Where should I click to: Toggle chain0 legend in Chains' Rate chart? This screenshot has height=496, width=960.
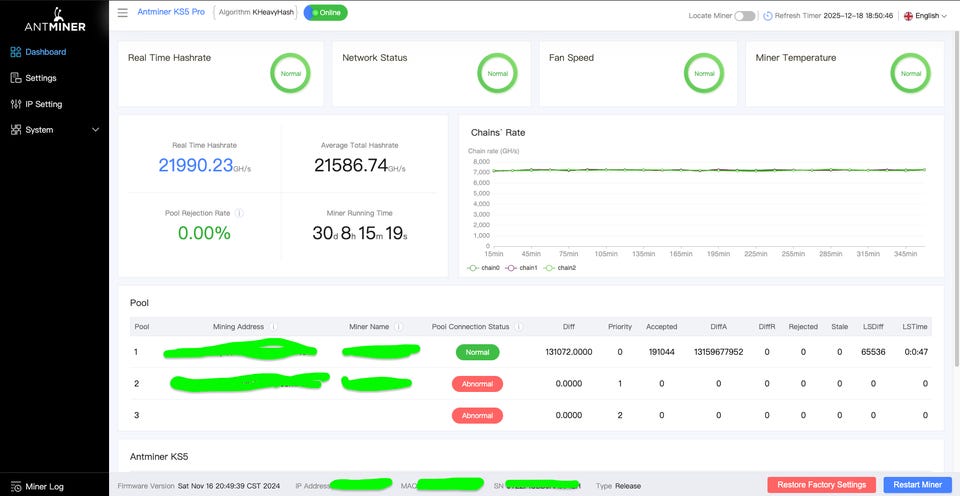(x=483, y=268)
